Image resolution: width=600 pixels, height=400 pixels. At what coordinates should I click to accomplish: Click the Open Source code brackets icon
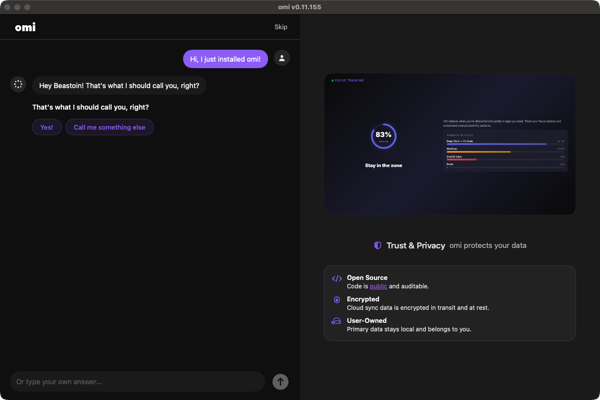[x=337, y=278]
